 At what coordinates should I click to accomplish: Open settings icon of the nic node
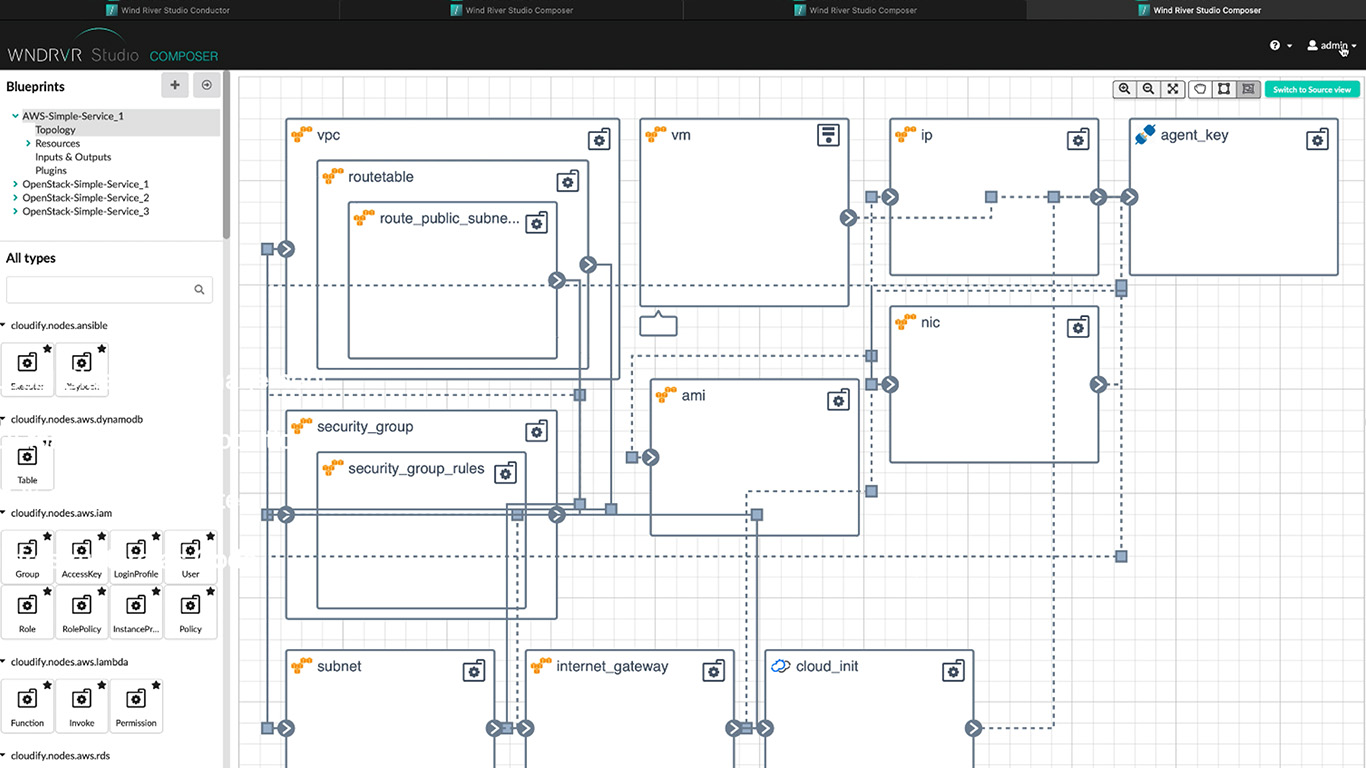pyautogui.click(x=1078, y=326)
